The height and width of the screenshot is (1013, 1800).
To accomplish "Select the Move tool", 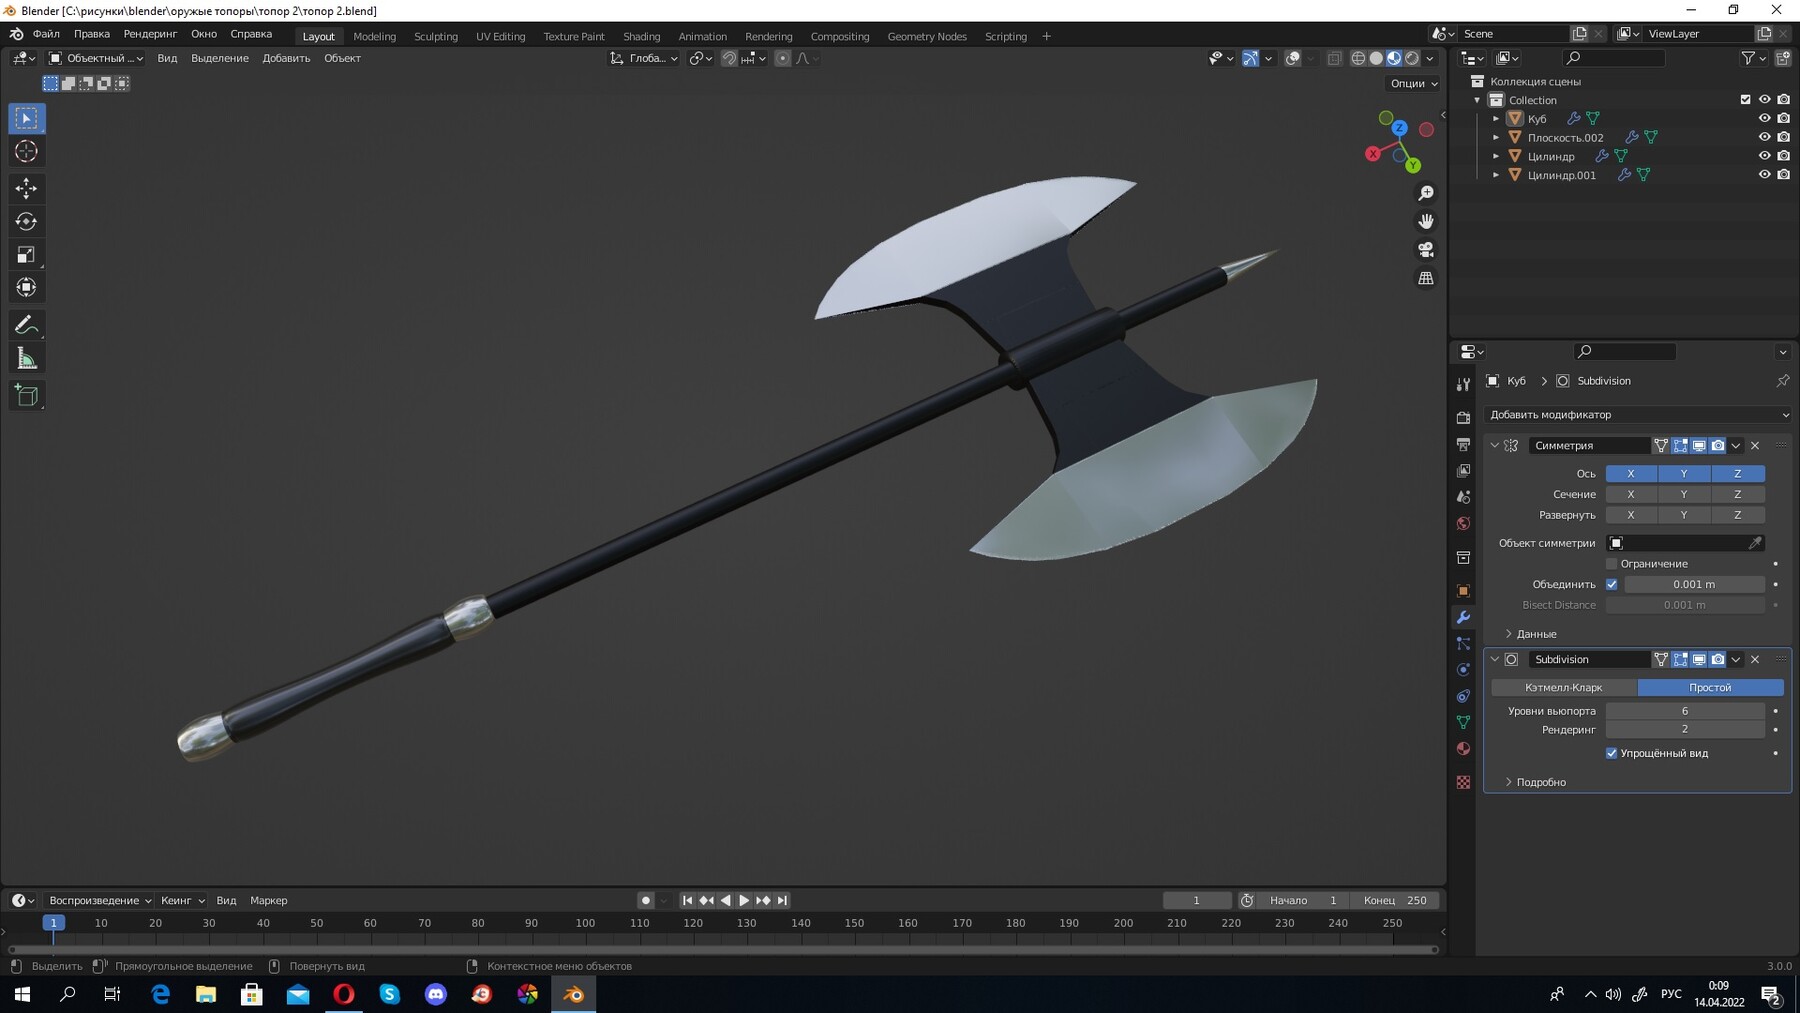I will (26, 187).
